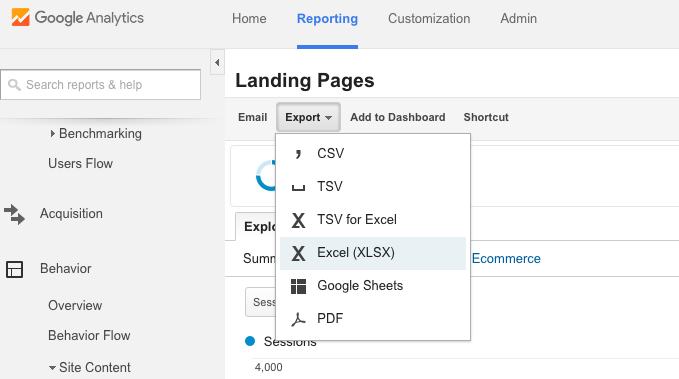
Task: Open the Sessions metric selector
Action: point(261,302)
